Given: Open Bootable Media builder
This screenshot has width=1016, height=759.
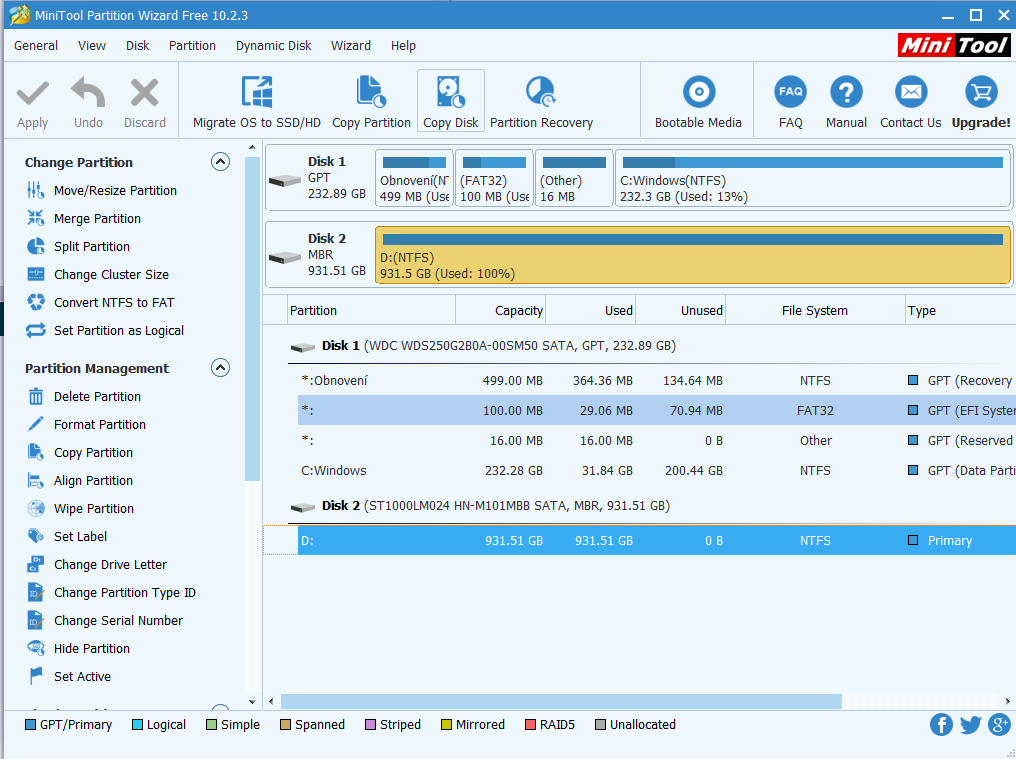Looking at the screenshot, I should (x=698, y=93).
